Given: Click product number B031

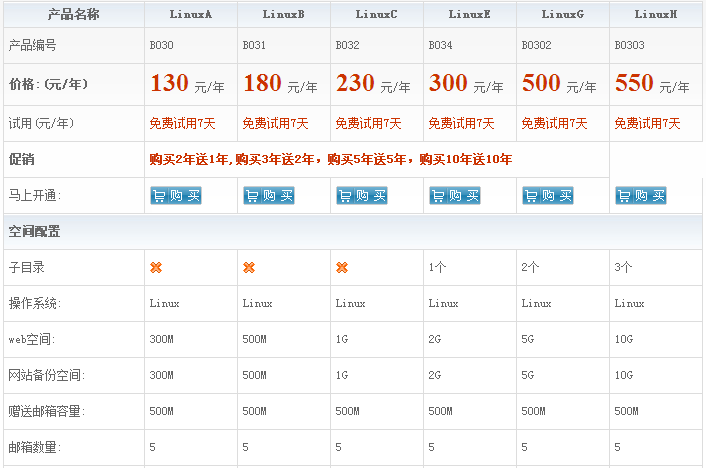Looking at the screenshot, I should (x=254, y=45).
